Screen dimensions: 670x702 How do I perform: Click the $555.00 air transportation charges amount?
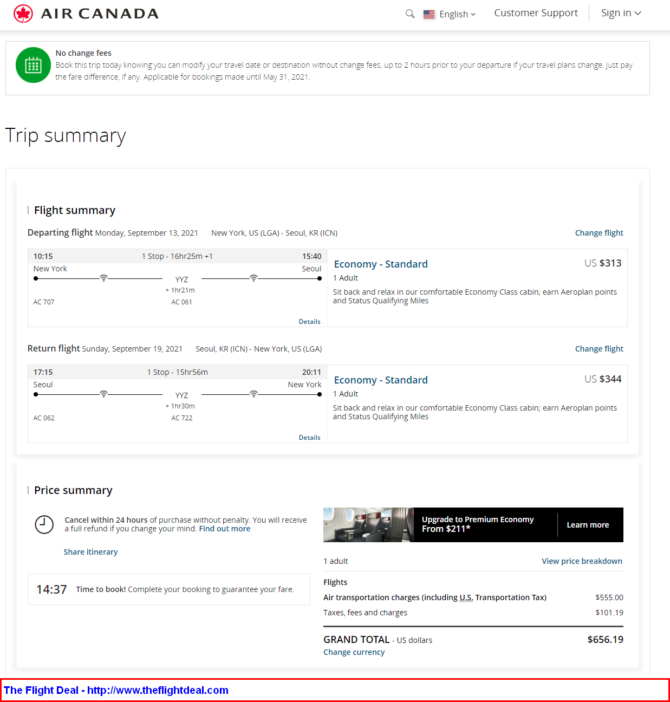pos(609,598)
